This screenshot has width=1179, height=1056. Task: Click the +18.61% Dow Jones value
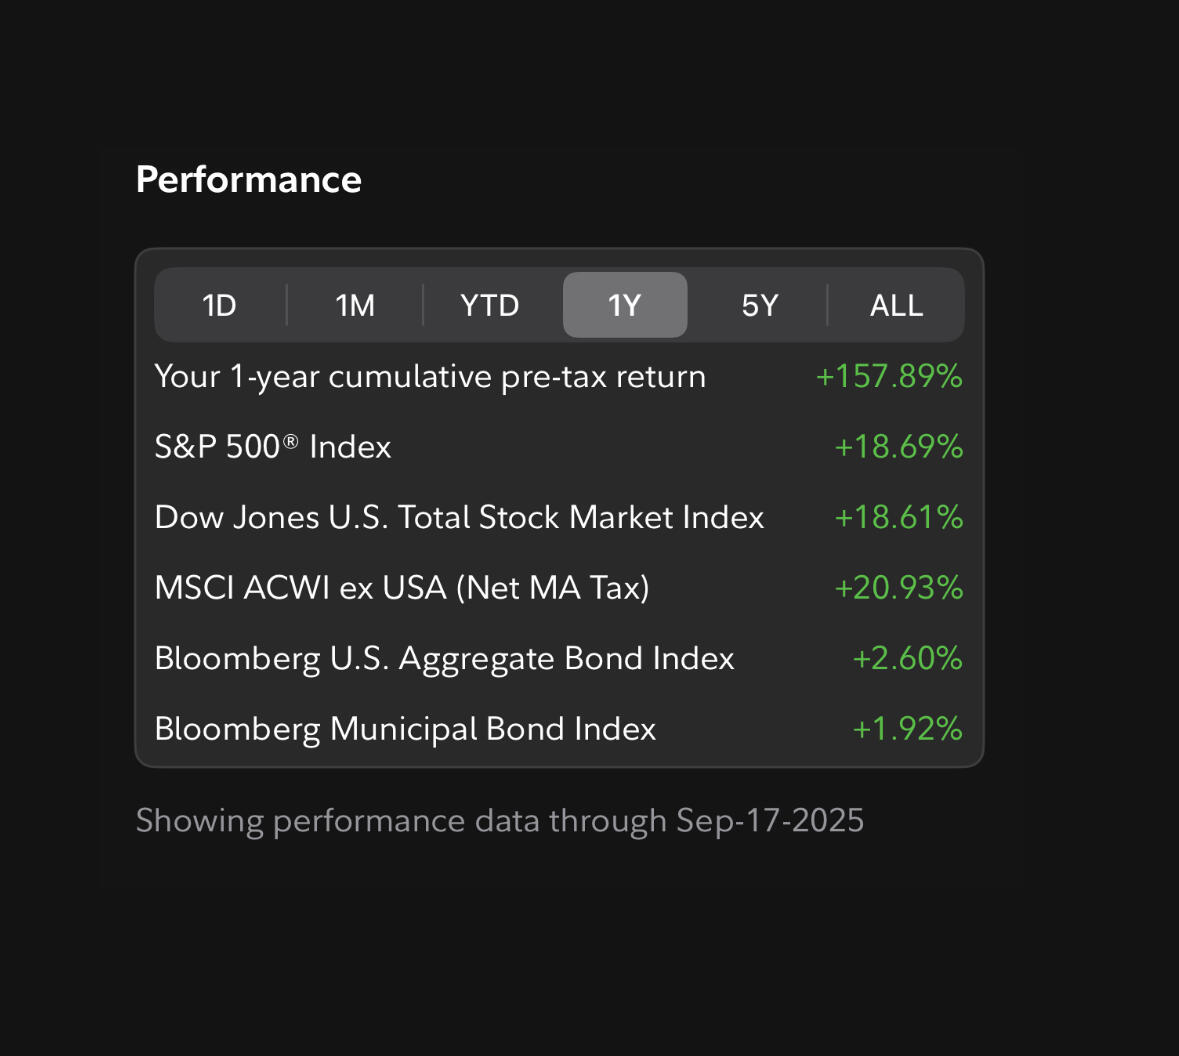(898, 517)
